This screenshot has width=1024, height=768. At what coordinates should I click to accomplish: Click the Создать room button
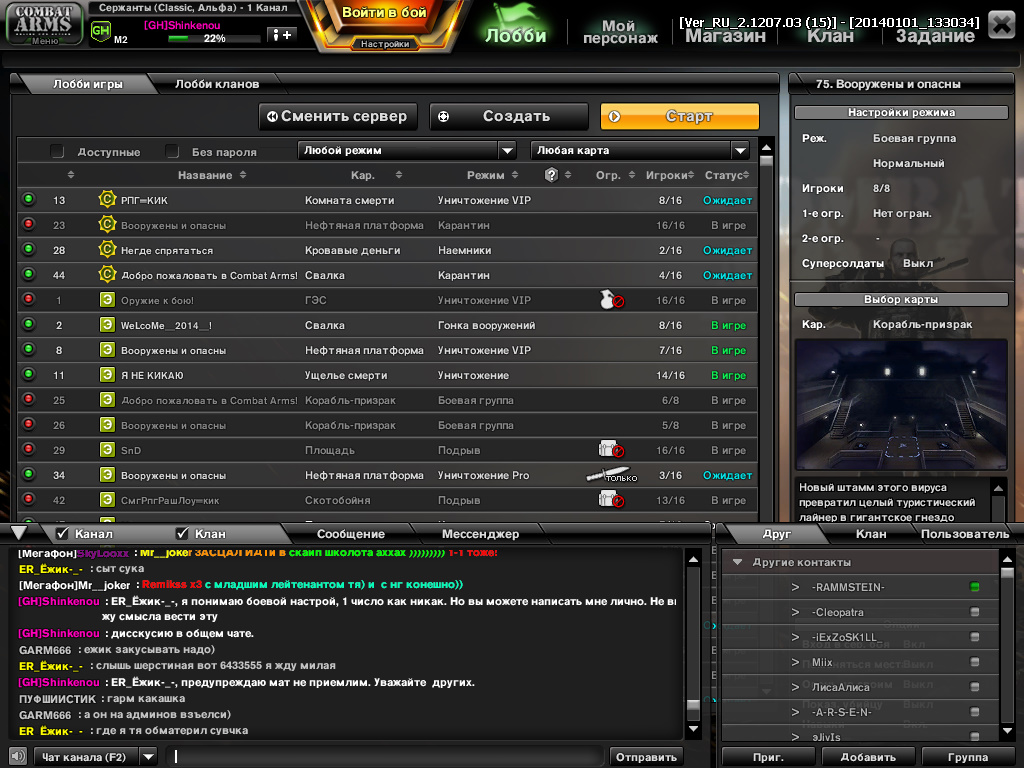[x=509, y=116]
